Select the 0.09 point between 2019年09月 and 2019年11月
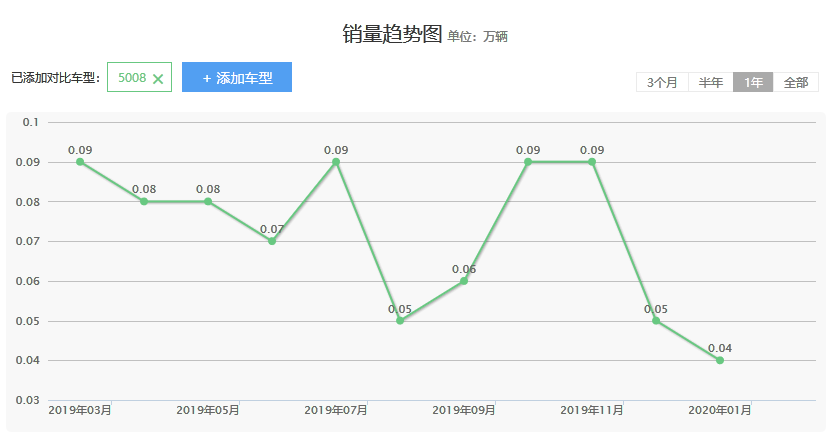This screenshot has width=830, height=447. click(x=528, y=162)
